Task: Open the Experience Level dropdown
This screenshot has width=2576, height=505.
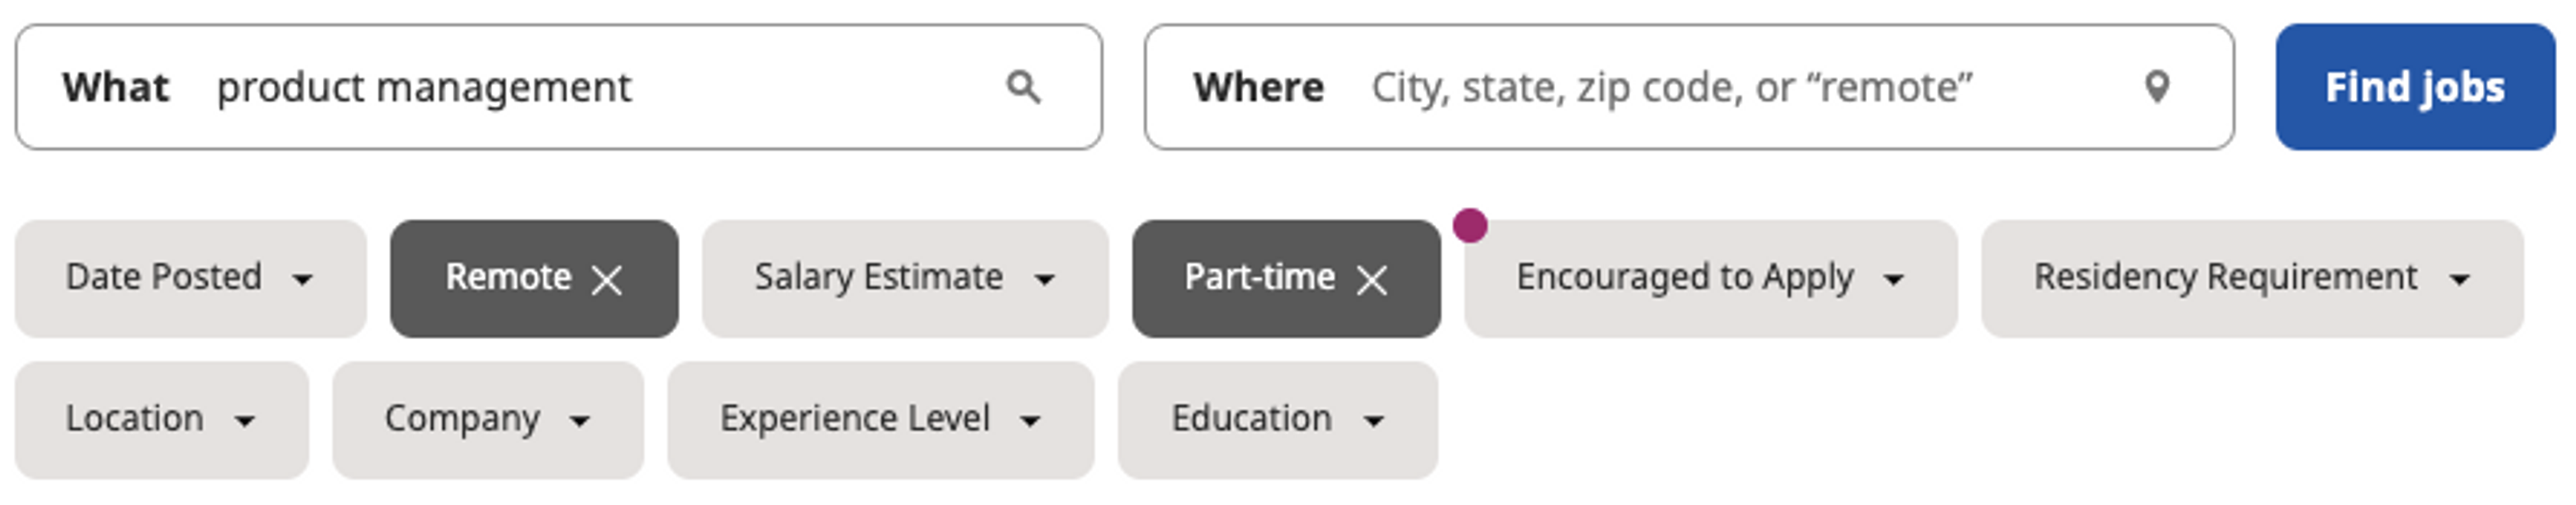Action: (x=880, y=420)
